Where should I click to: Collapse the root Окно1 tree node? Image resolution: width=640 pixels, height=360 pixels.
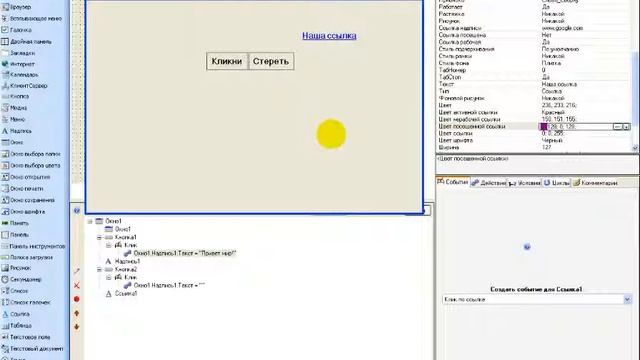(90, 221)
